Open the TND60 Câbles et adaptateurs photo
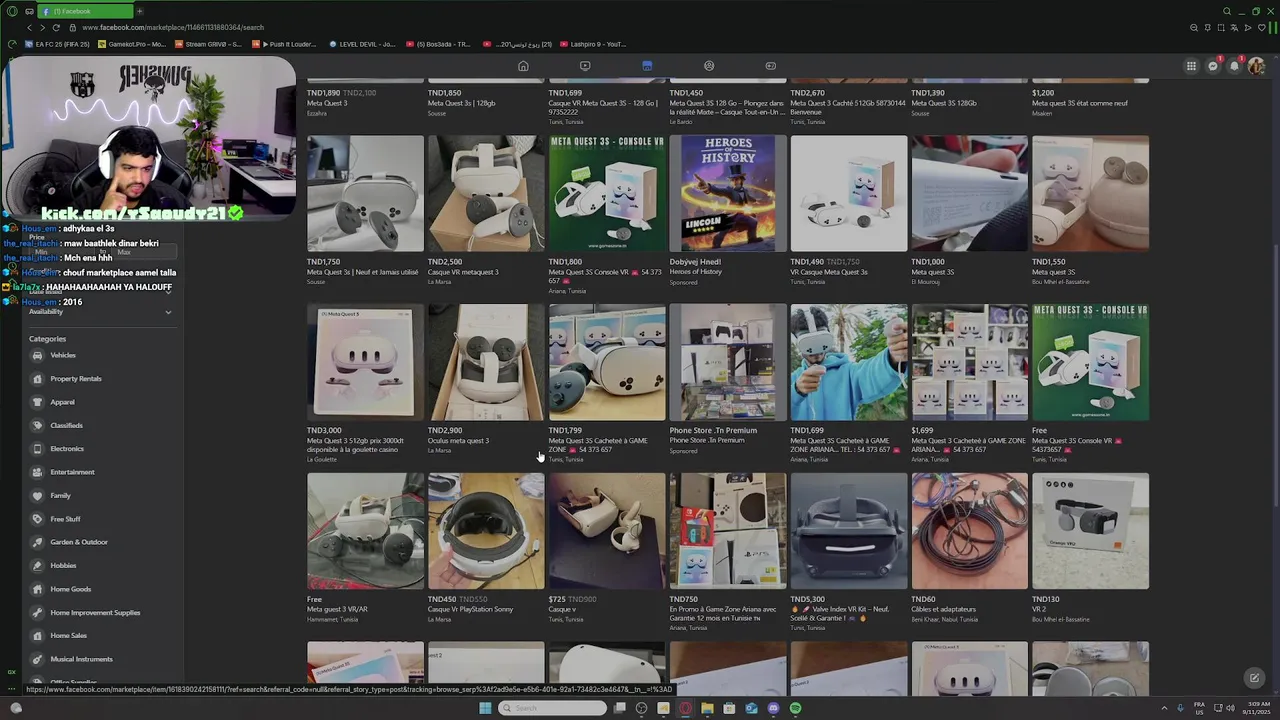This screenshot has width=1280, height=720. (x=970, y=531)
